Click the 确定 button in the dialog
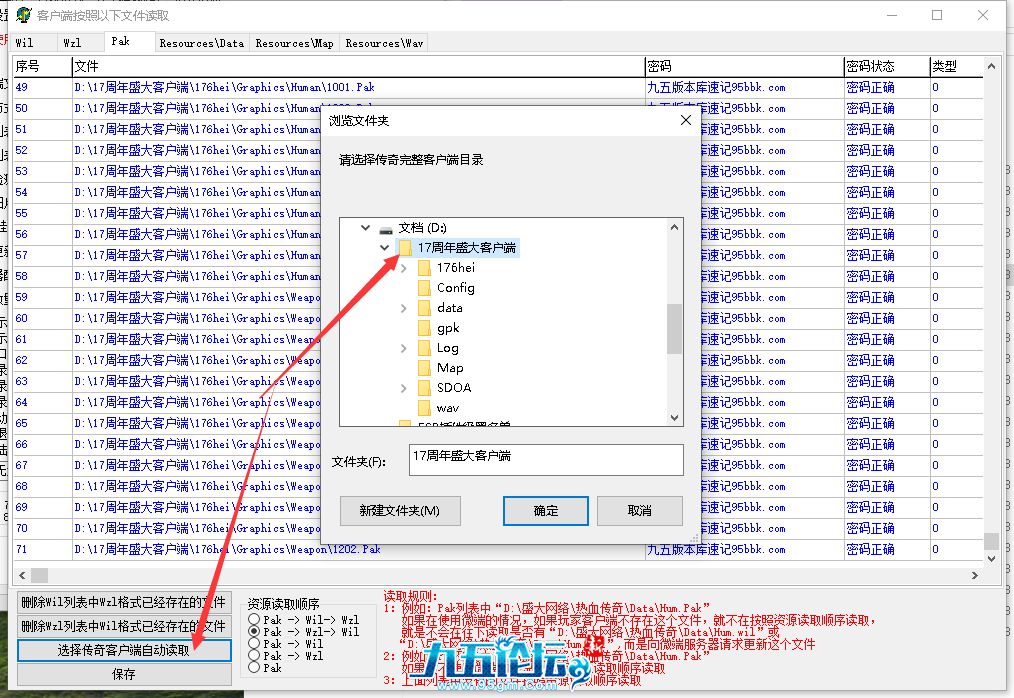This screenshot has width=1014, height=698. point(546,511)
